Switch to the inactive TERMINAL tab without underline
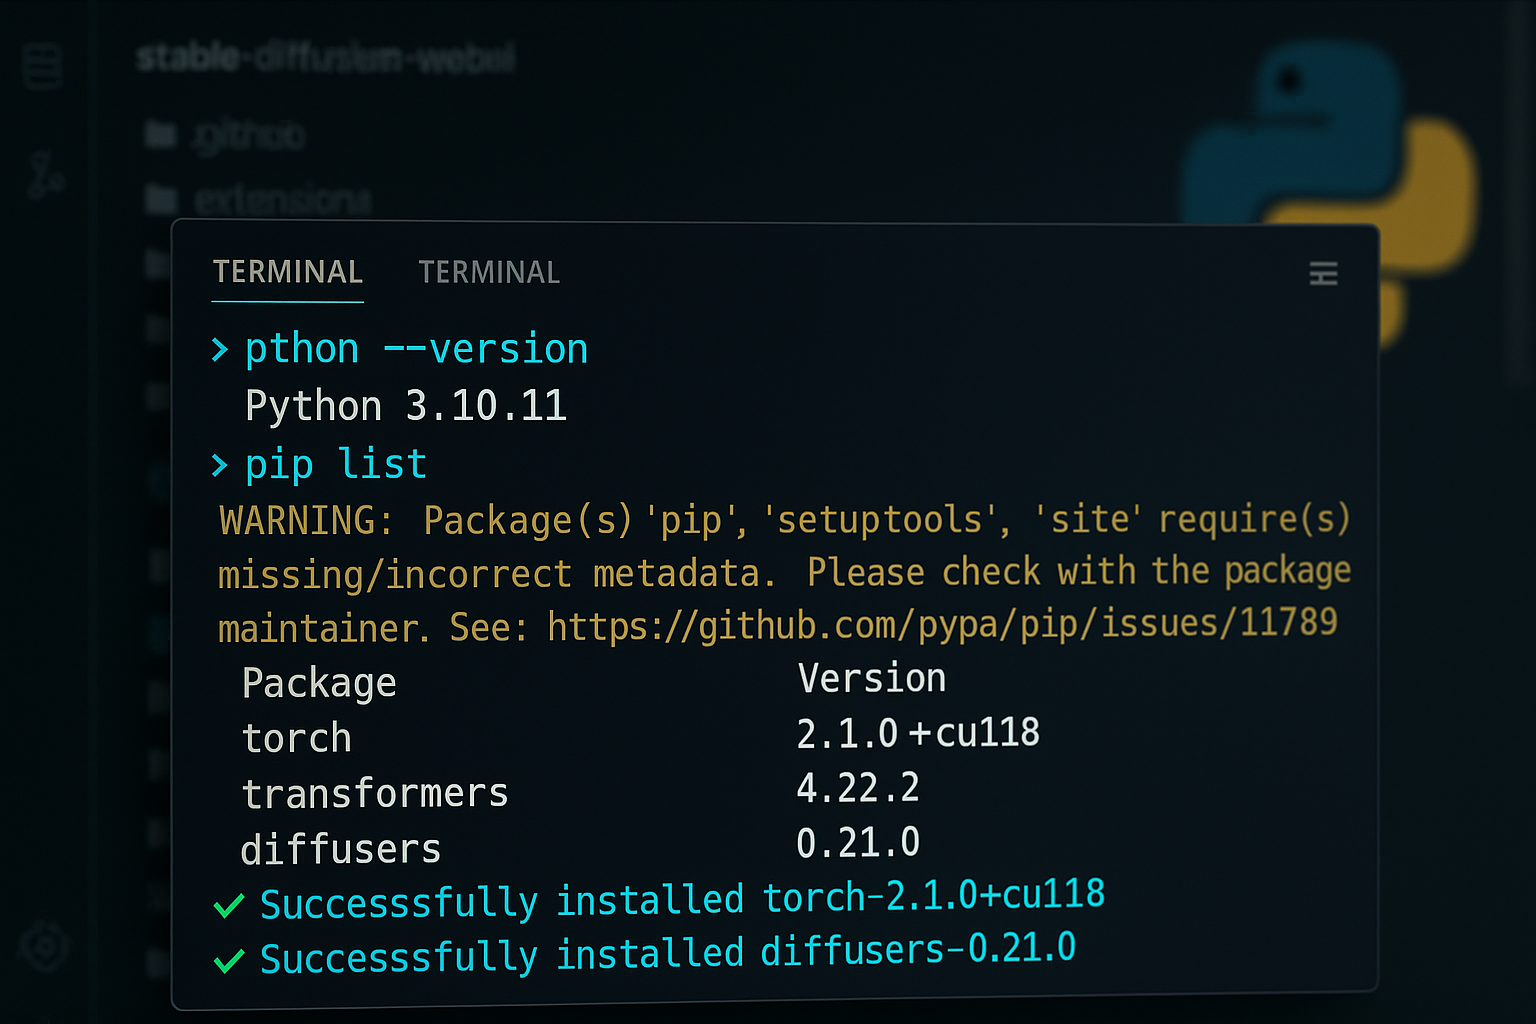Viewport: 1536px width, 1024px height. click(x=489, y=272)
